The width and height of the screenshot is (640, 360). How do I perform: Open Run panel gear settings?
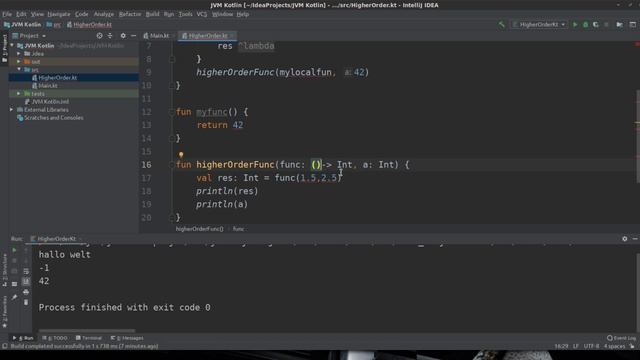click(x=624, y=239)
